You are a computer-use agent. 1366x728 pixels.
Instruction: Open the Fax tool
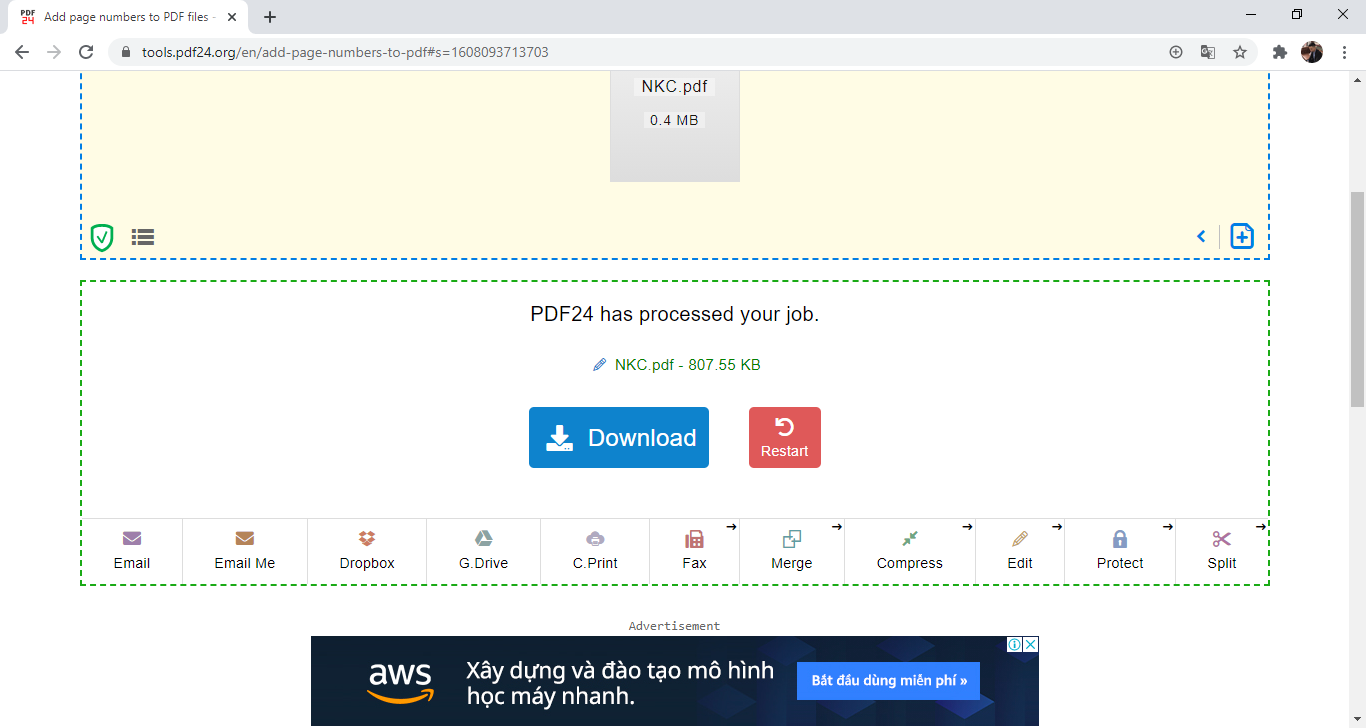click(695, 551)
